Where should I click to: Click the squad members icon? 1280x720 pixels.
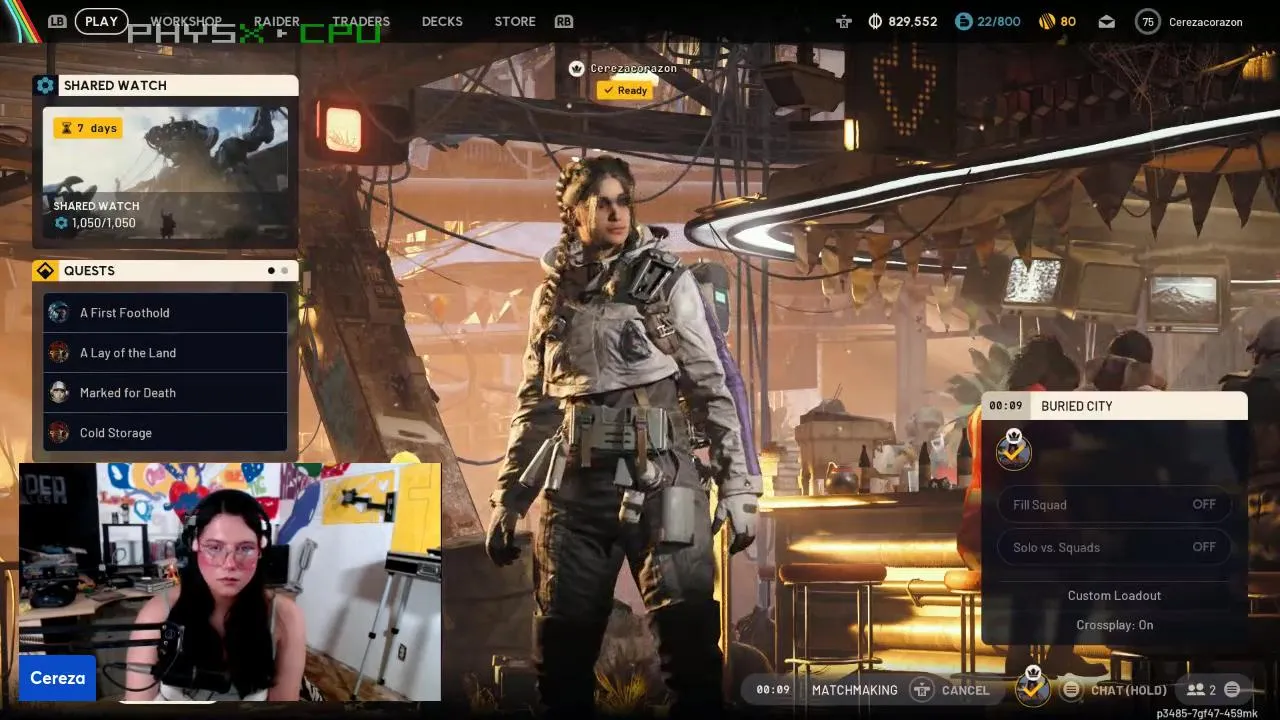click(x=1195, y=690)
